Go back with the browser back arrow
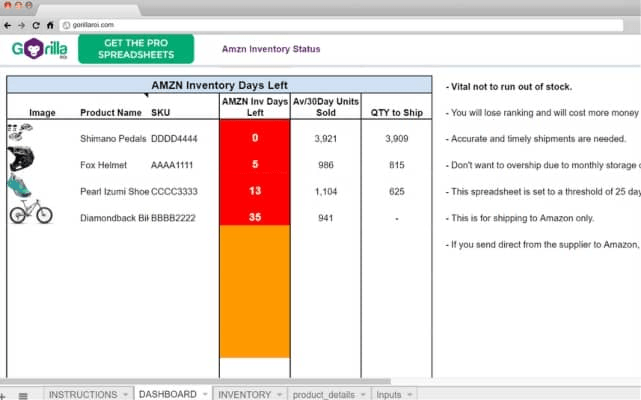This screenshot has height=400, width=641. click(8, 25)
